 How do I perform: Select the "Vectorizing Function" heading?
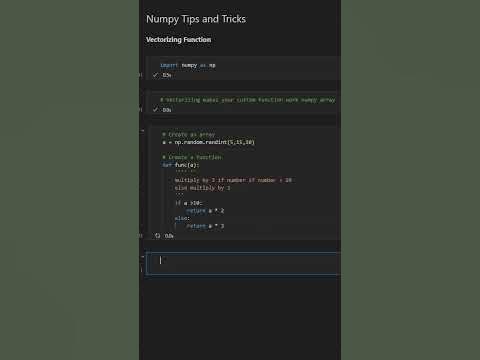(x=178, y=40)
